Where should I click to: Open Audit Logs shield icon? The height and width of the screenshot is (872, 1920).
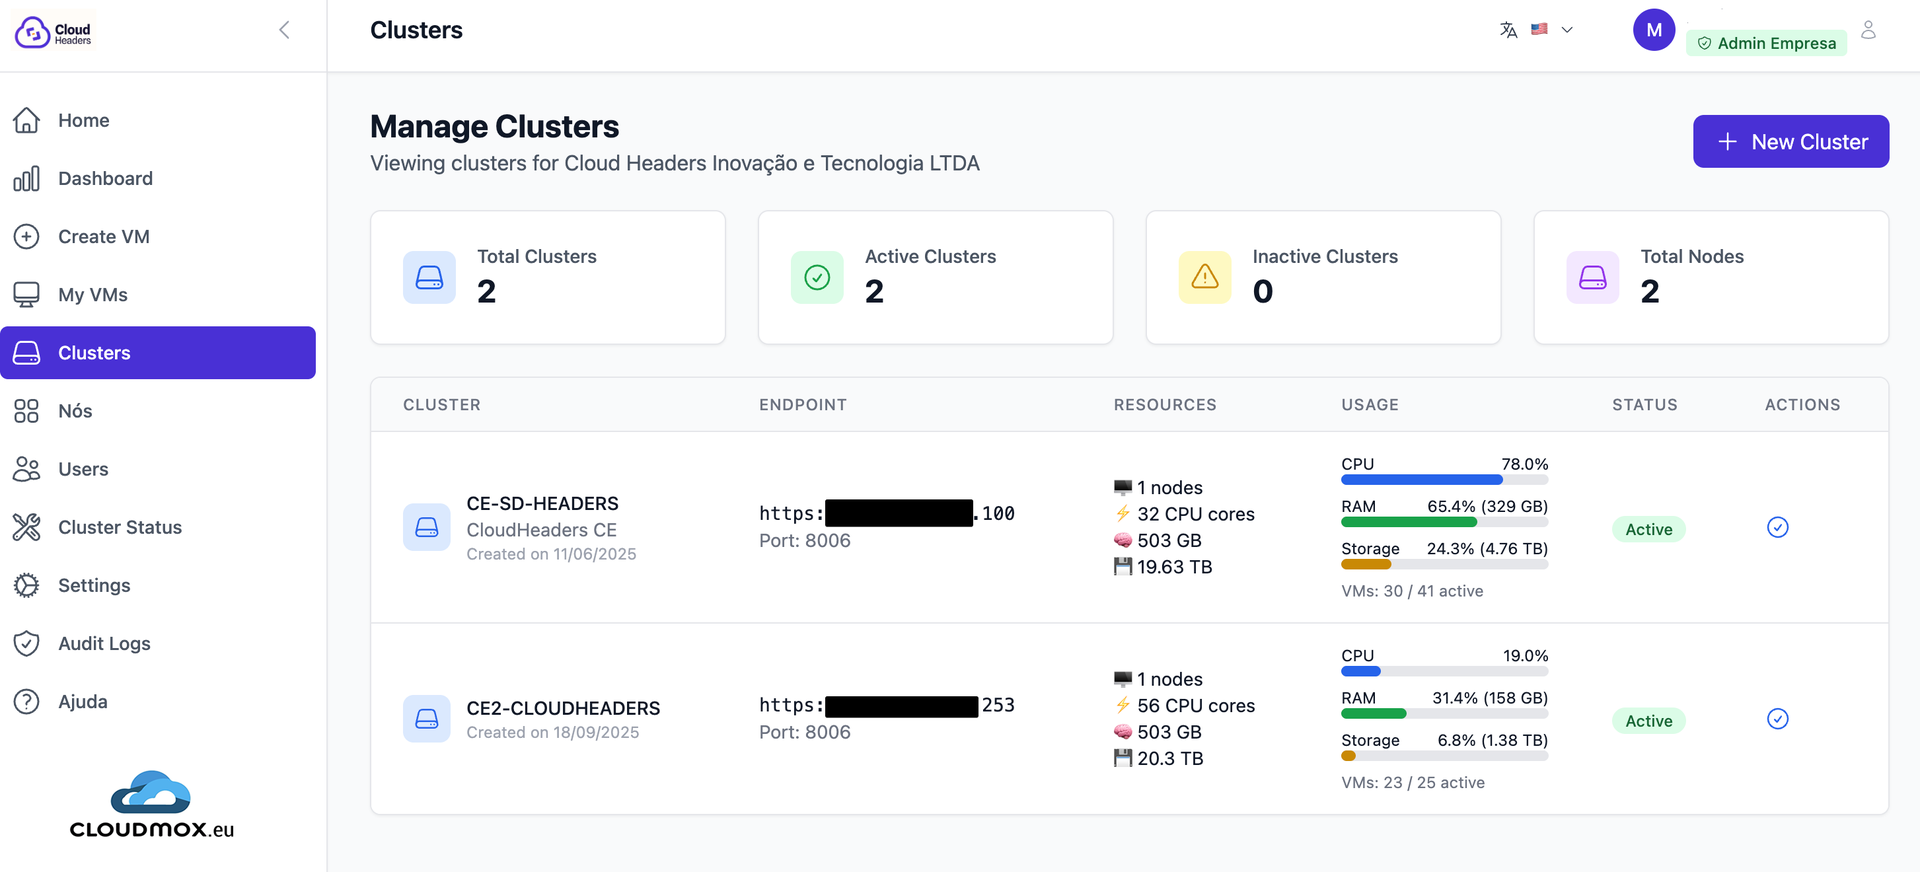click(x=27, y=643)
